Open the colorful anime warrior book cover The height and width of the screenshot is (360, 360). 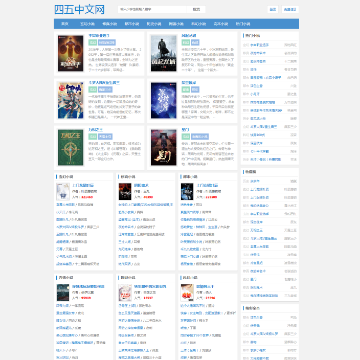(x=71, y=100)
